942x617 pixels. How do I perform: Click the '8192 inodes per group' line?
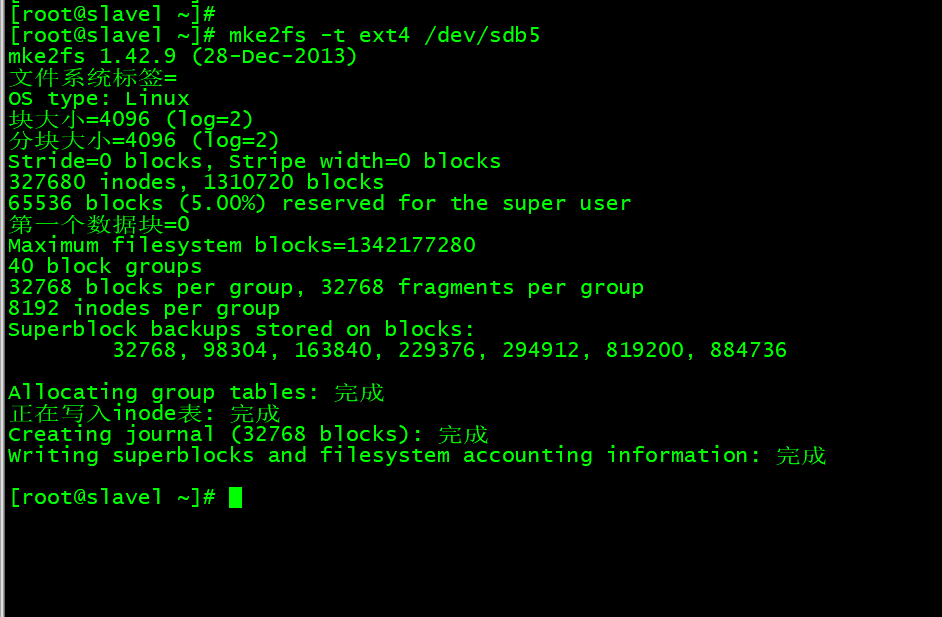[144, 309]
